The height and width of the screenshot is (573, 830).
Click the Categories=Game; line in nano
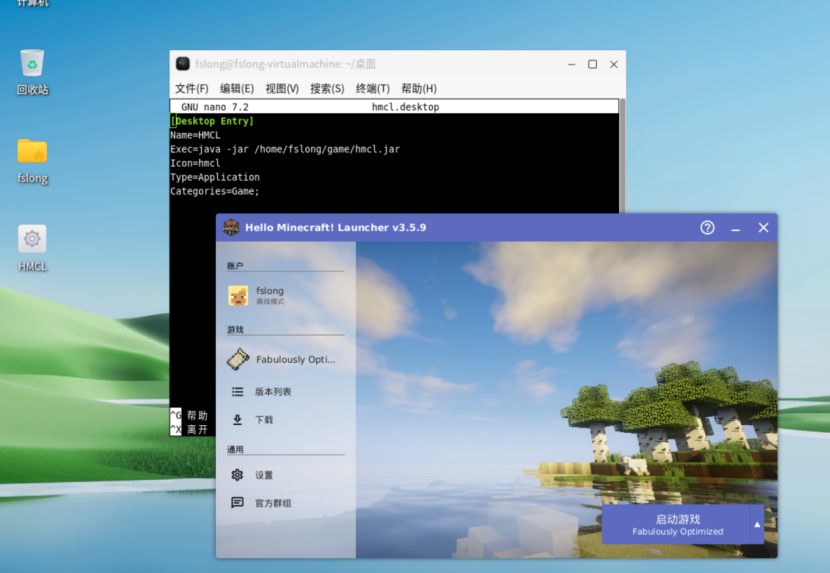coord(214,191)
